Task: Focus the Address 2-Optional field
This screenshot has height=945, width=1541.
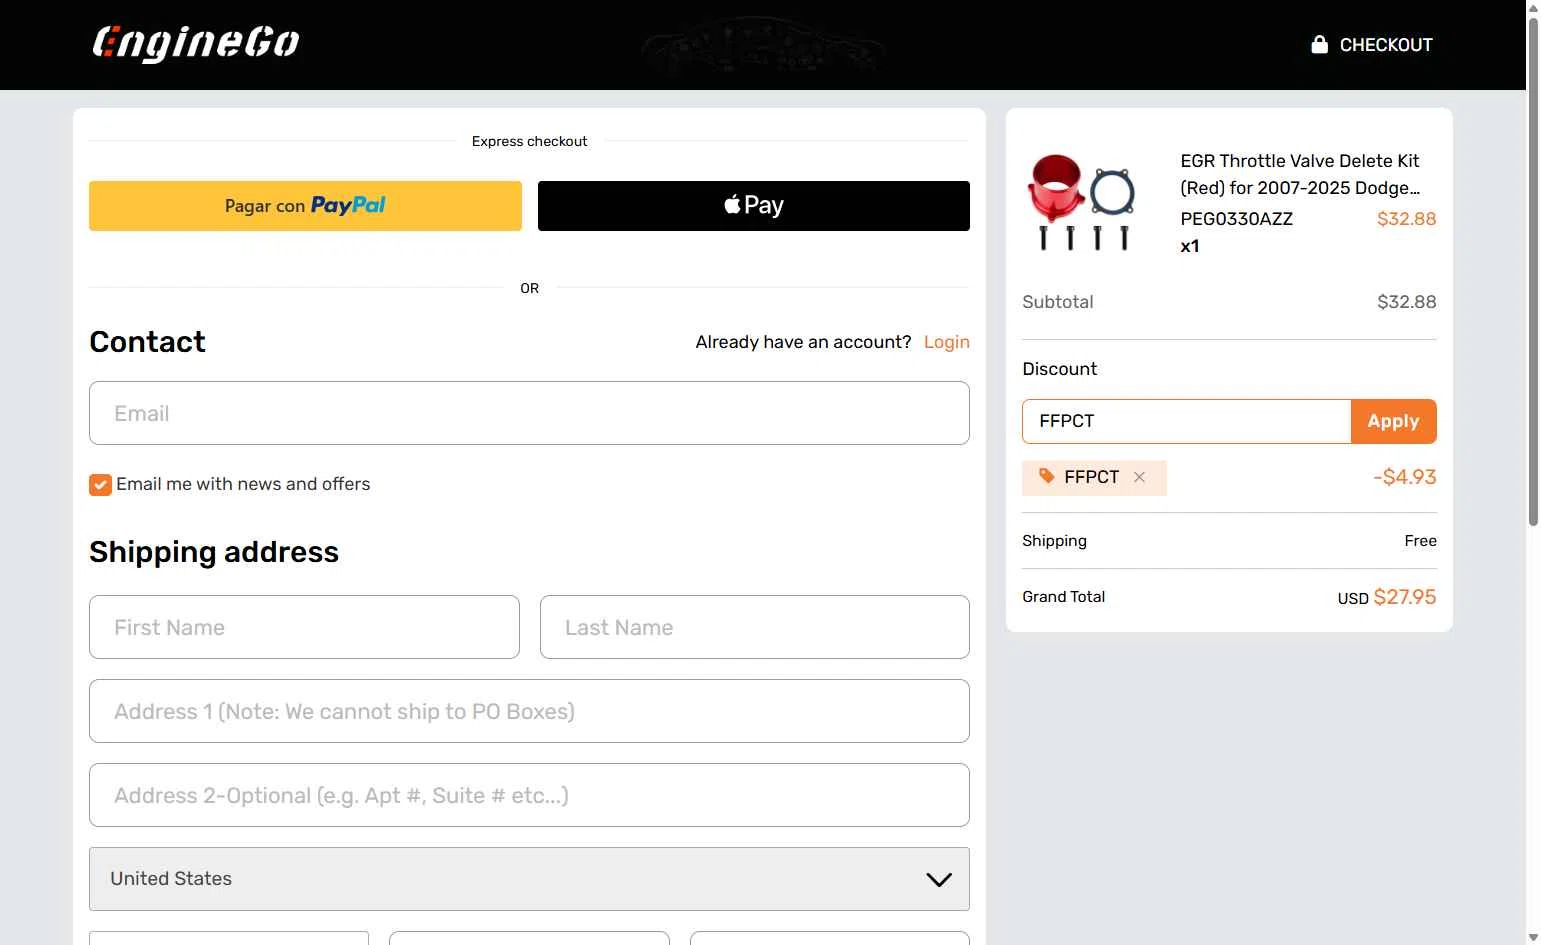Action: pyautogui.click(x=529, y=795)
